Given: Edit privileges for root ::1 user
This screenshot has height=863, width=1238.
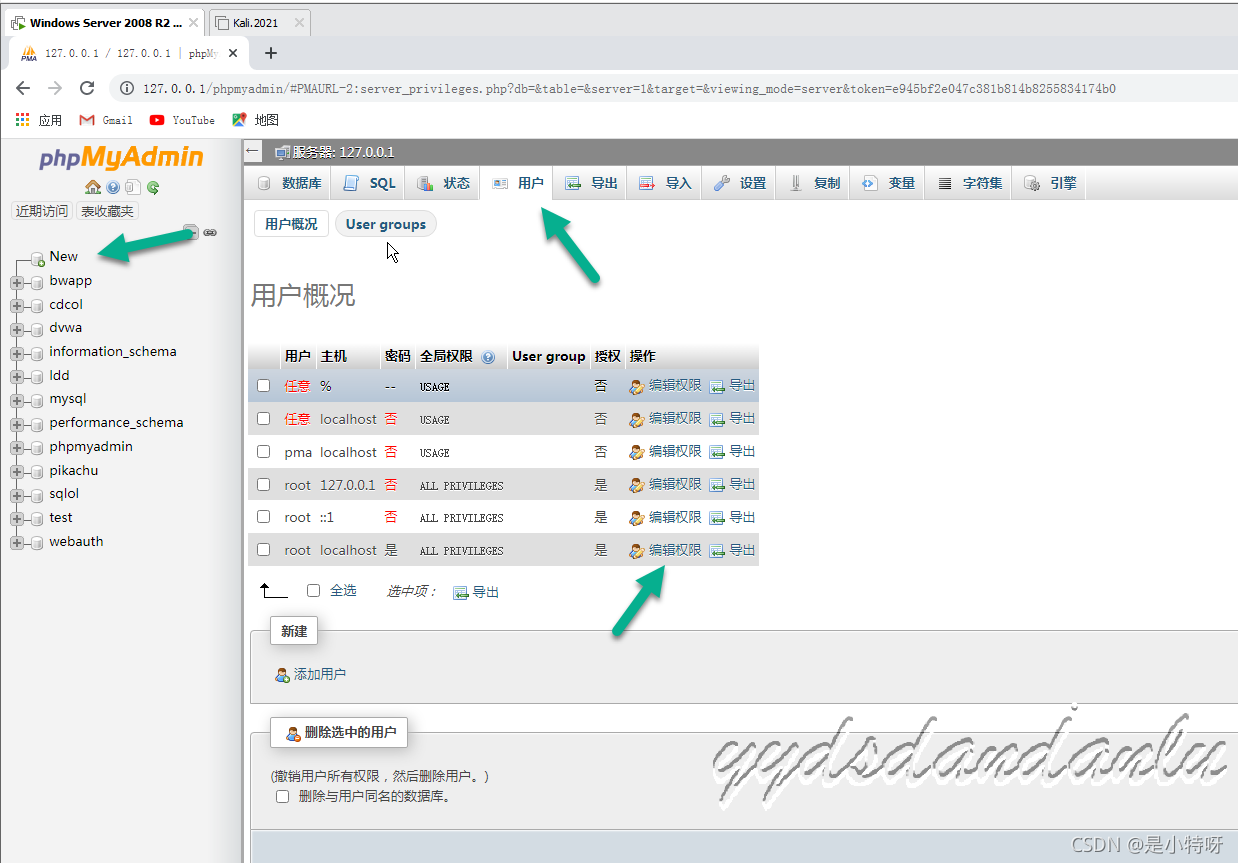Looking at the screenshot, I should [x=666, y=517].
